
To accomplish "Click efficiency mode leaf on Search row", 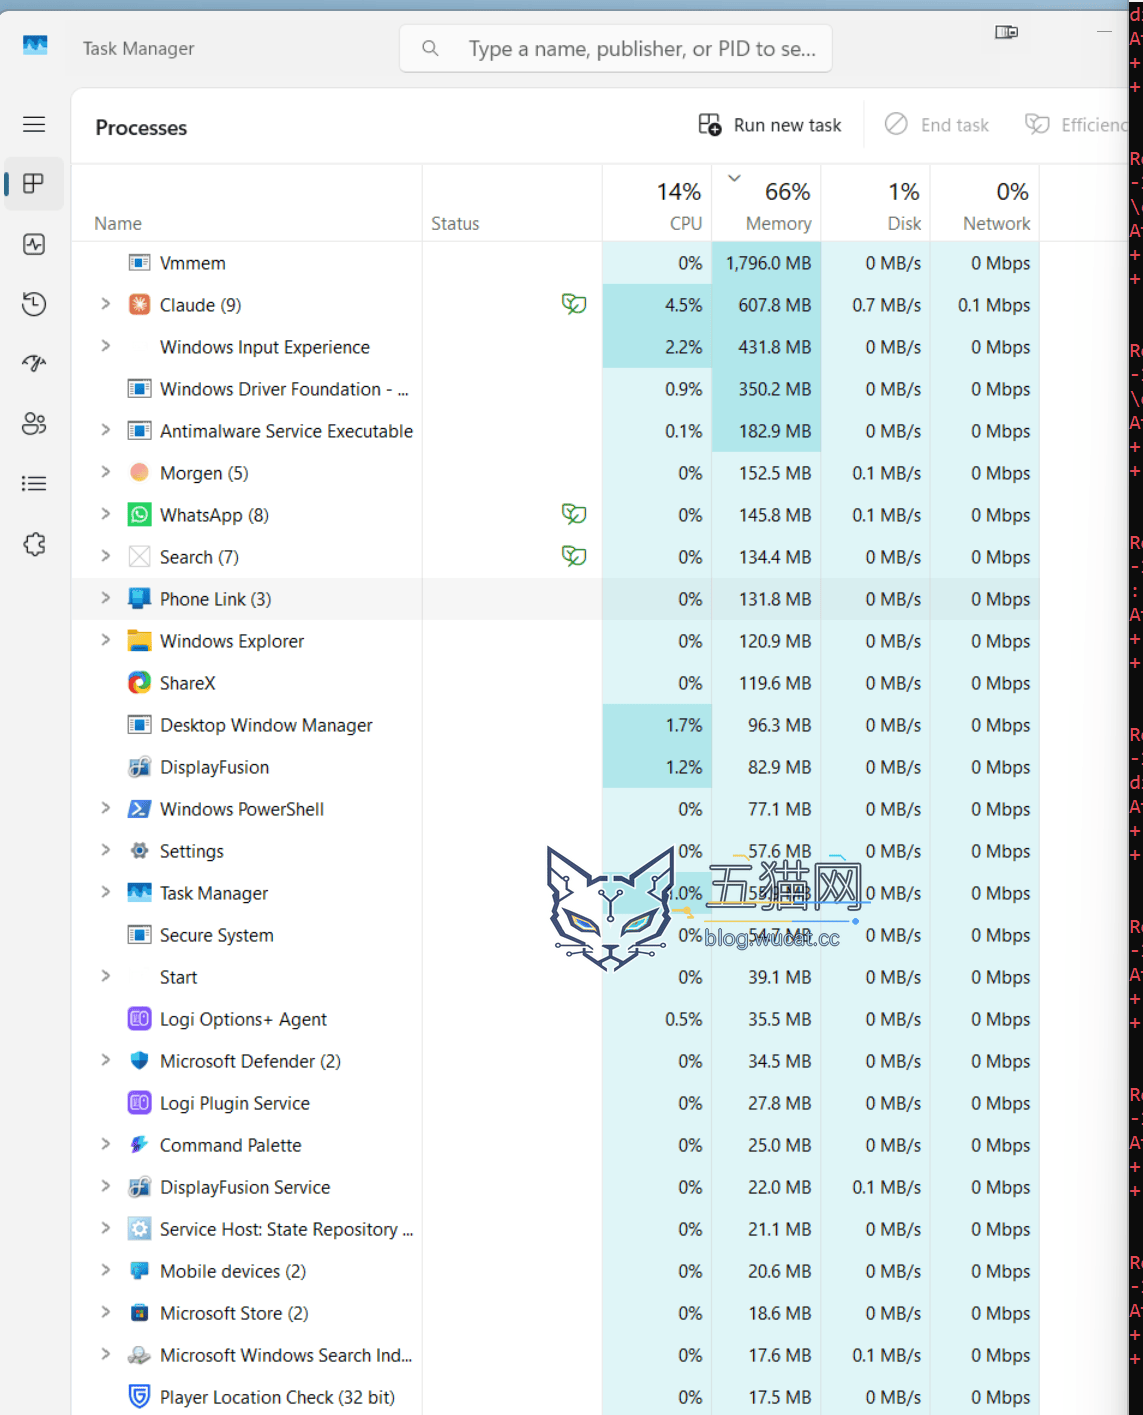I will point(574,556).
